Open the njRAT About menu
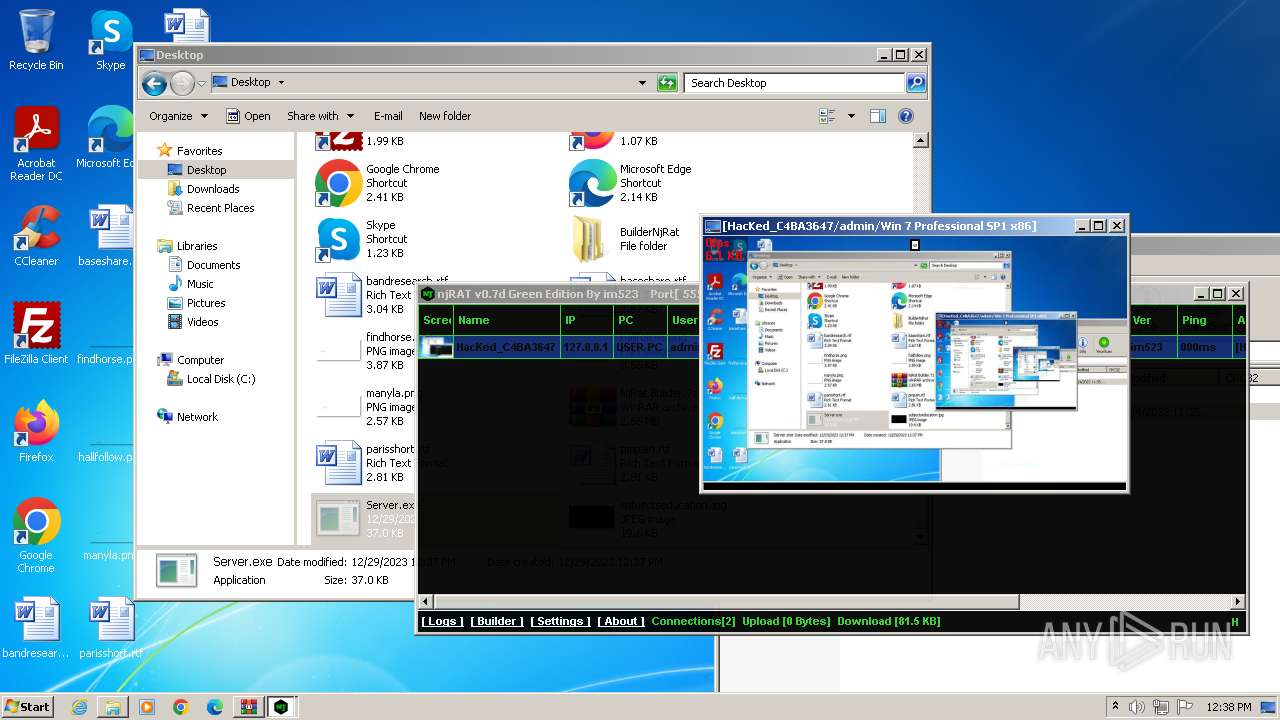The height and width of the screenshot is (720, 1280). [621, 621]
